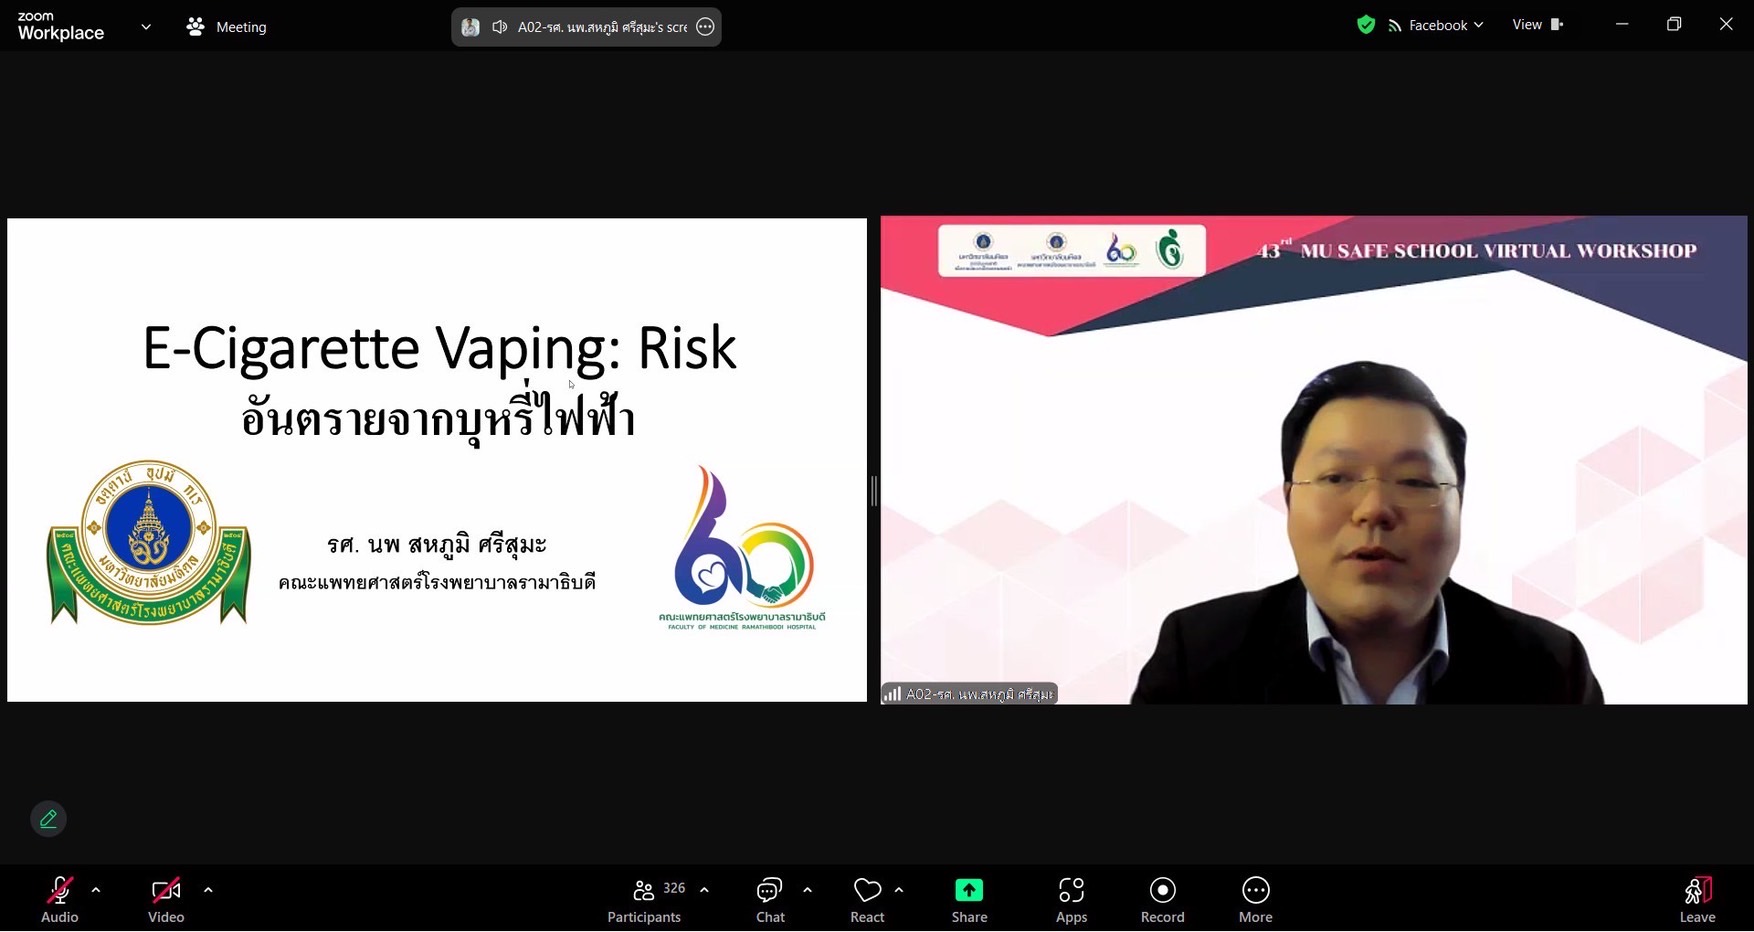Open the More options menu
The image size is (1754, 932).
pos(1255,900)
